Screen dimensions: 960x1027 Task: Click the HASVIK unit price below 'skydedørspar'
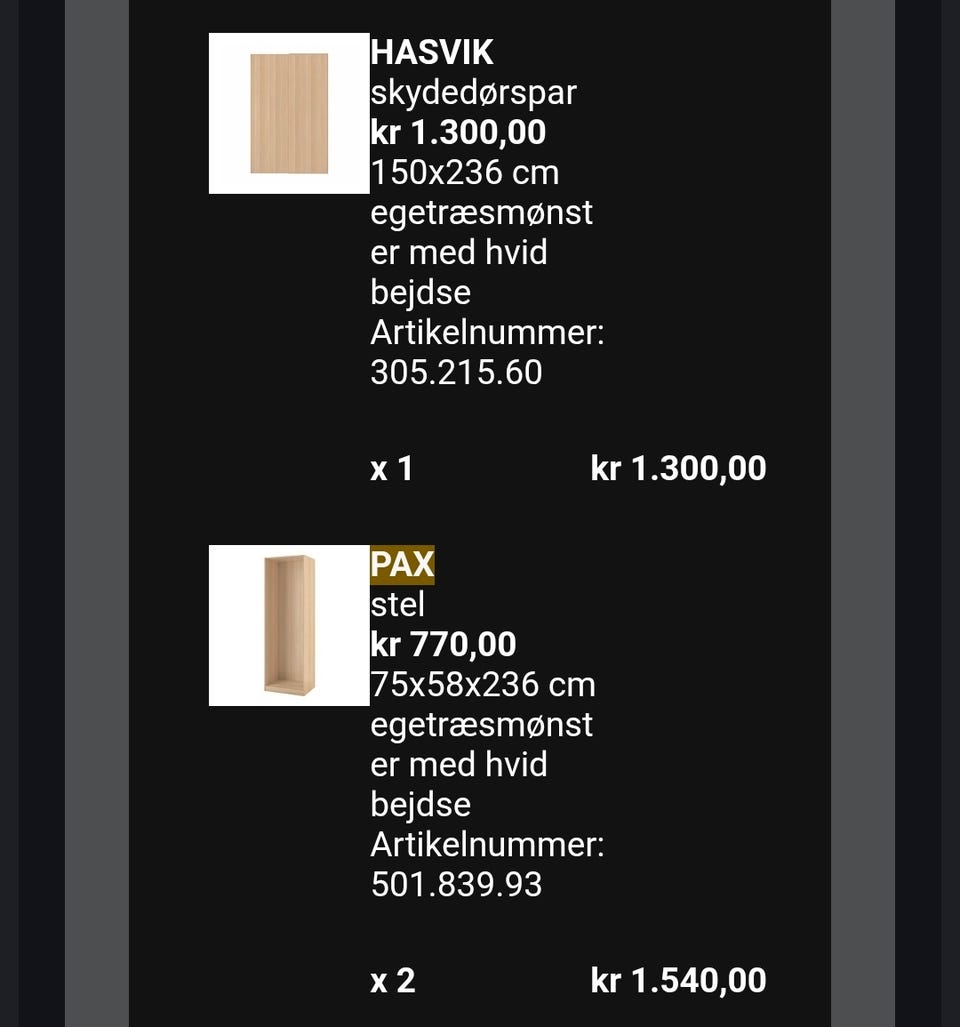click(x=458, y=132)
